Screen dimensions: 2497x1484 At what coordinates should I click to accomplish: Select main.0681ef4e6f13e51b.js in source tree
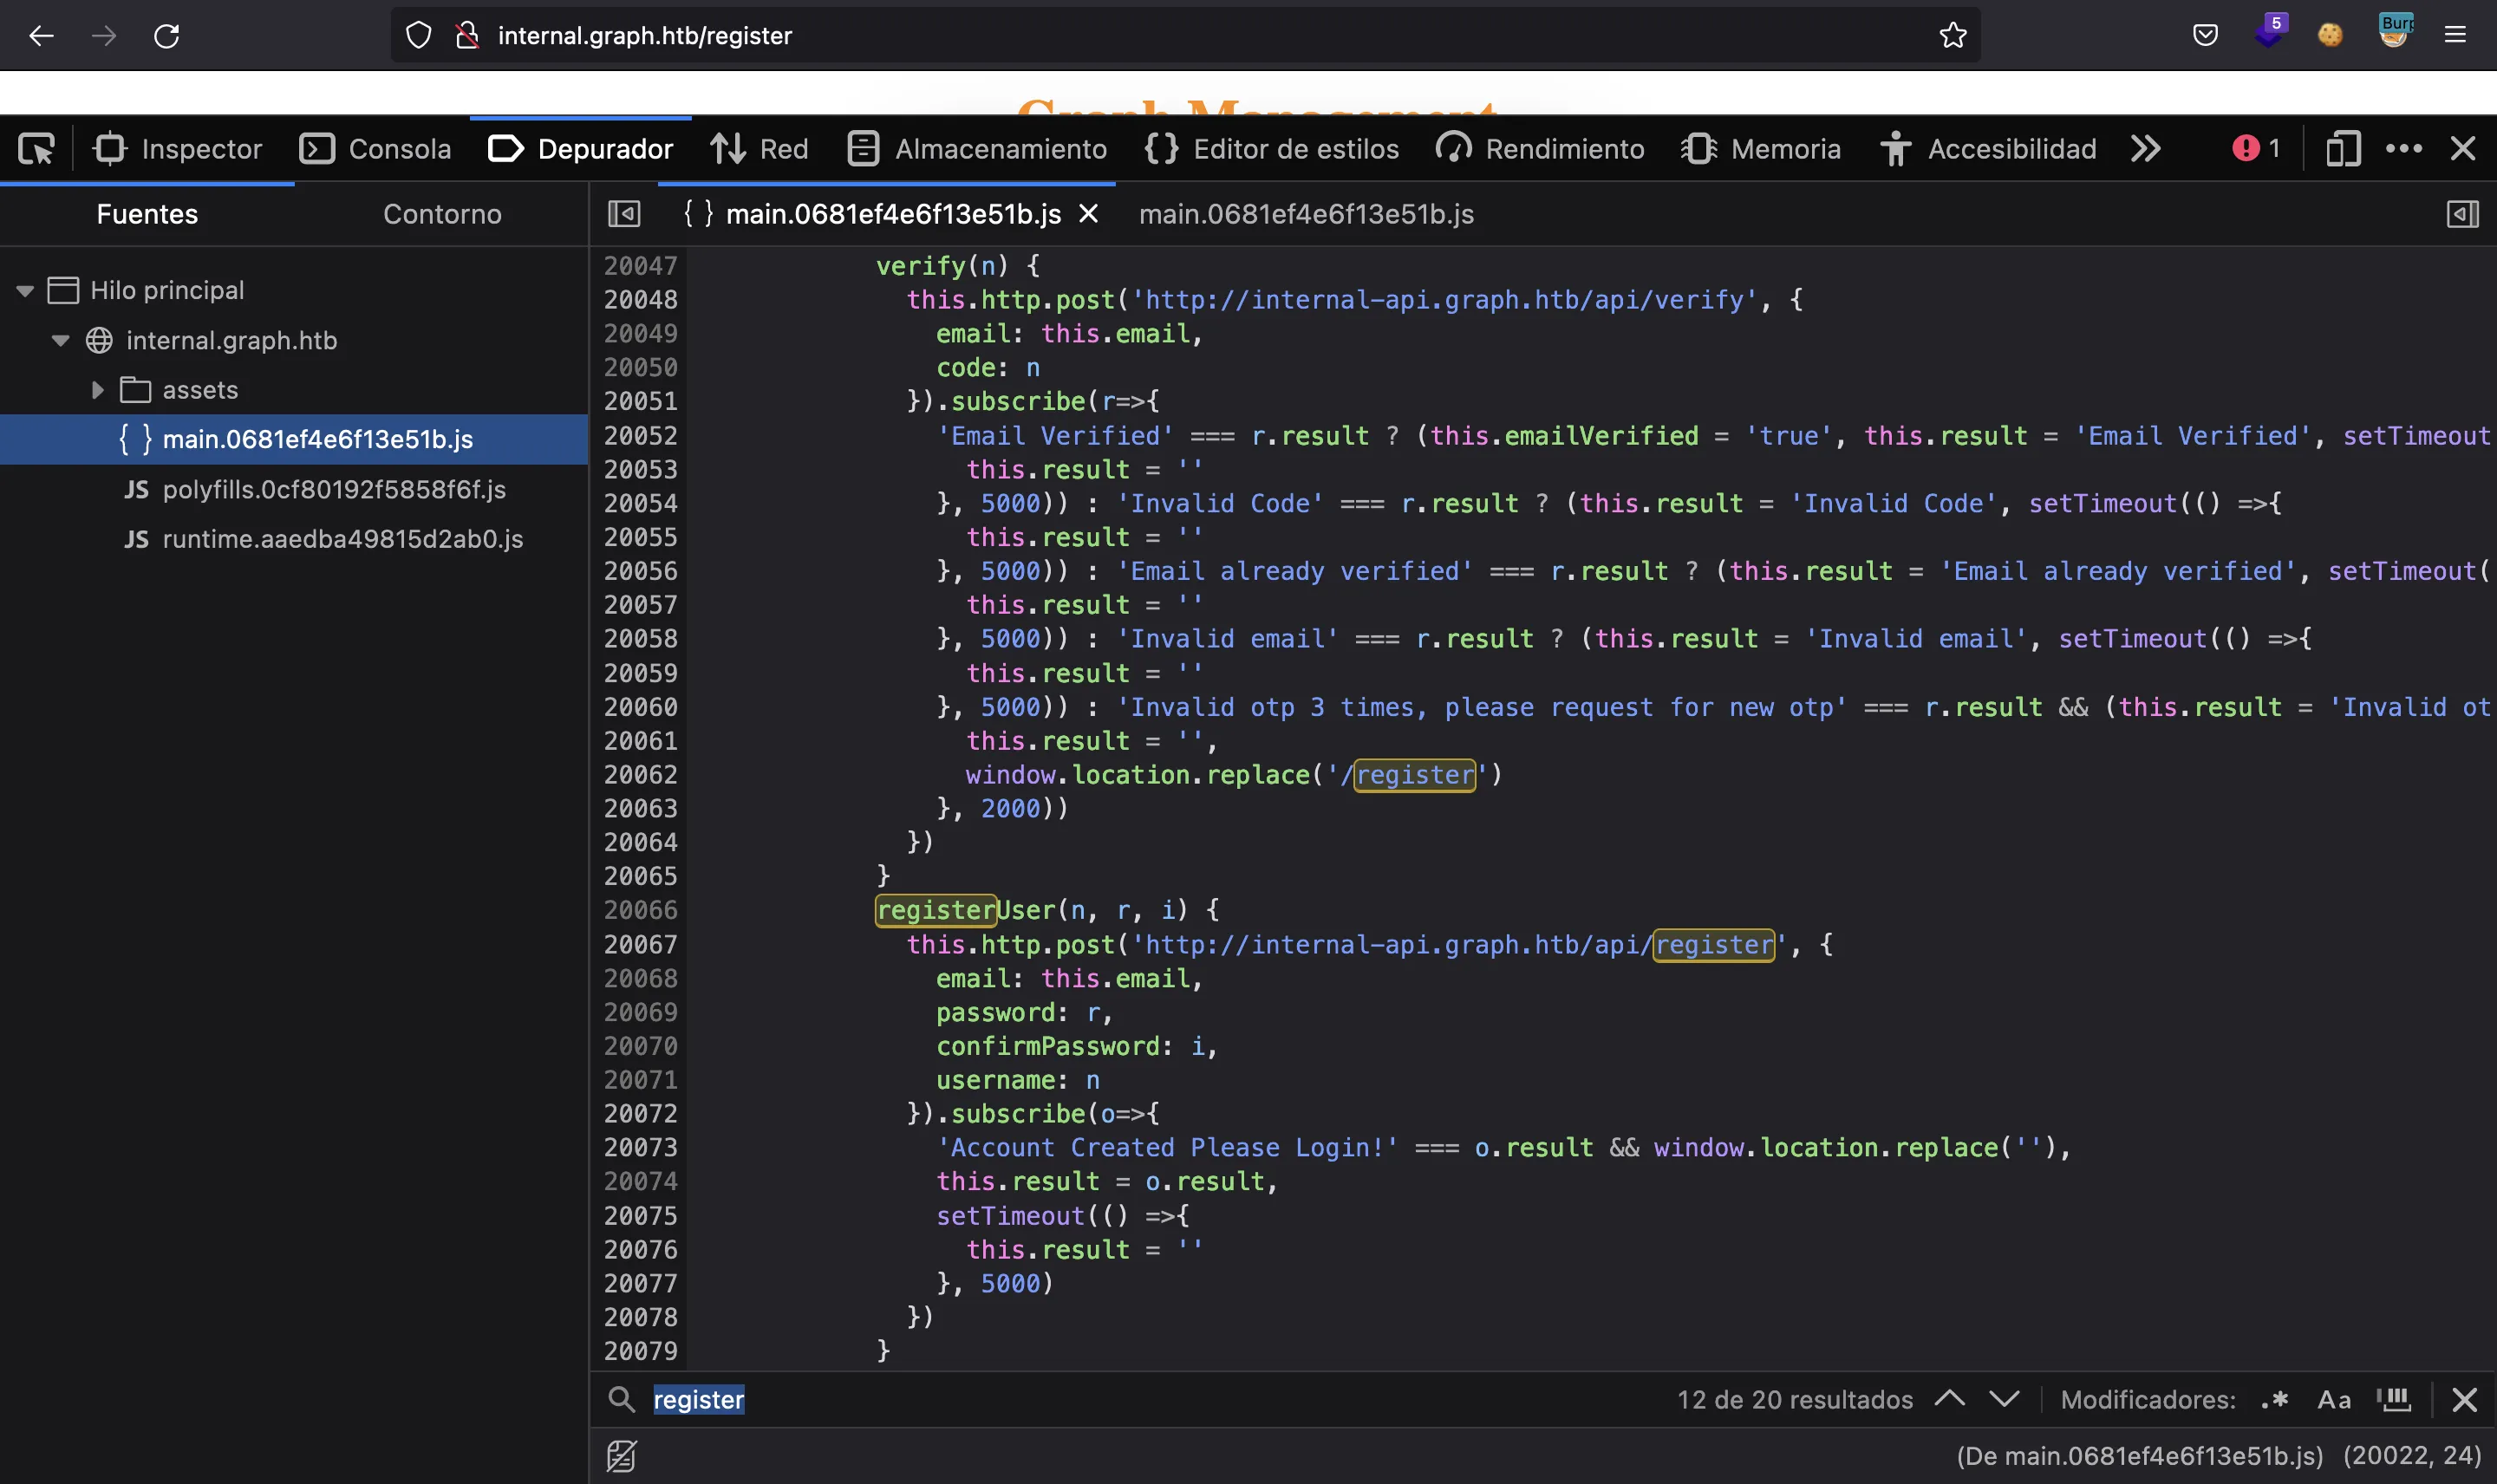point(294,440)
